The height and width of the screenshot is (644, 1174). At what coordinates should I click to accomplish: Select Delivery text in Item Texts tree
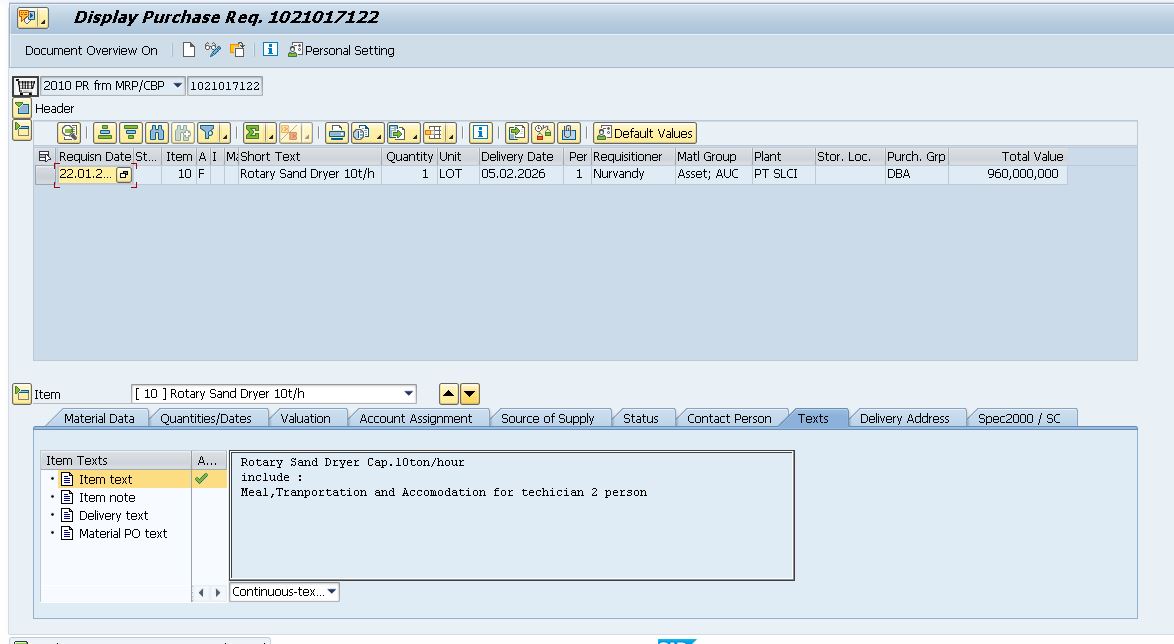click(113, 516)
